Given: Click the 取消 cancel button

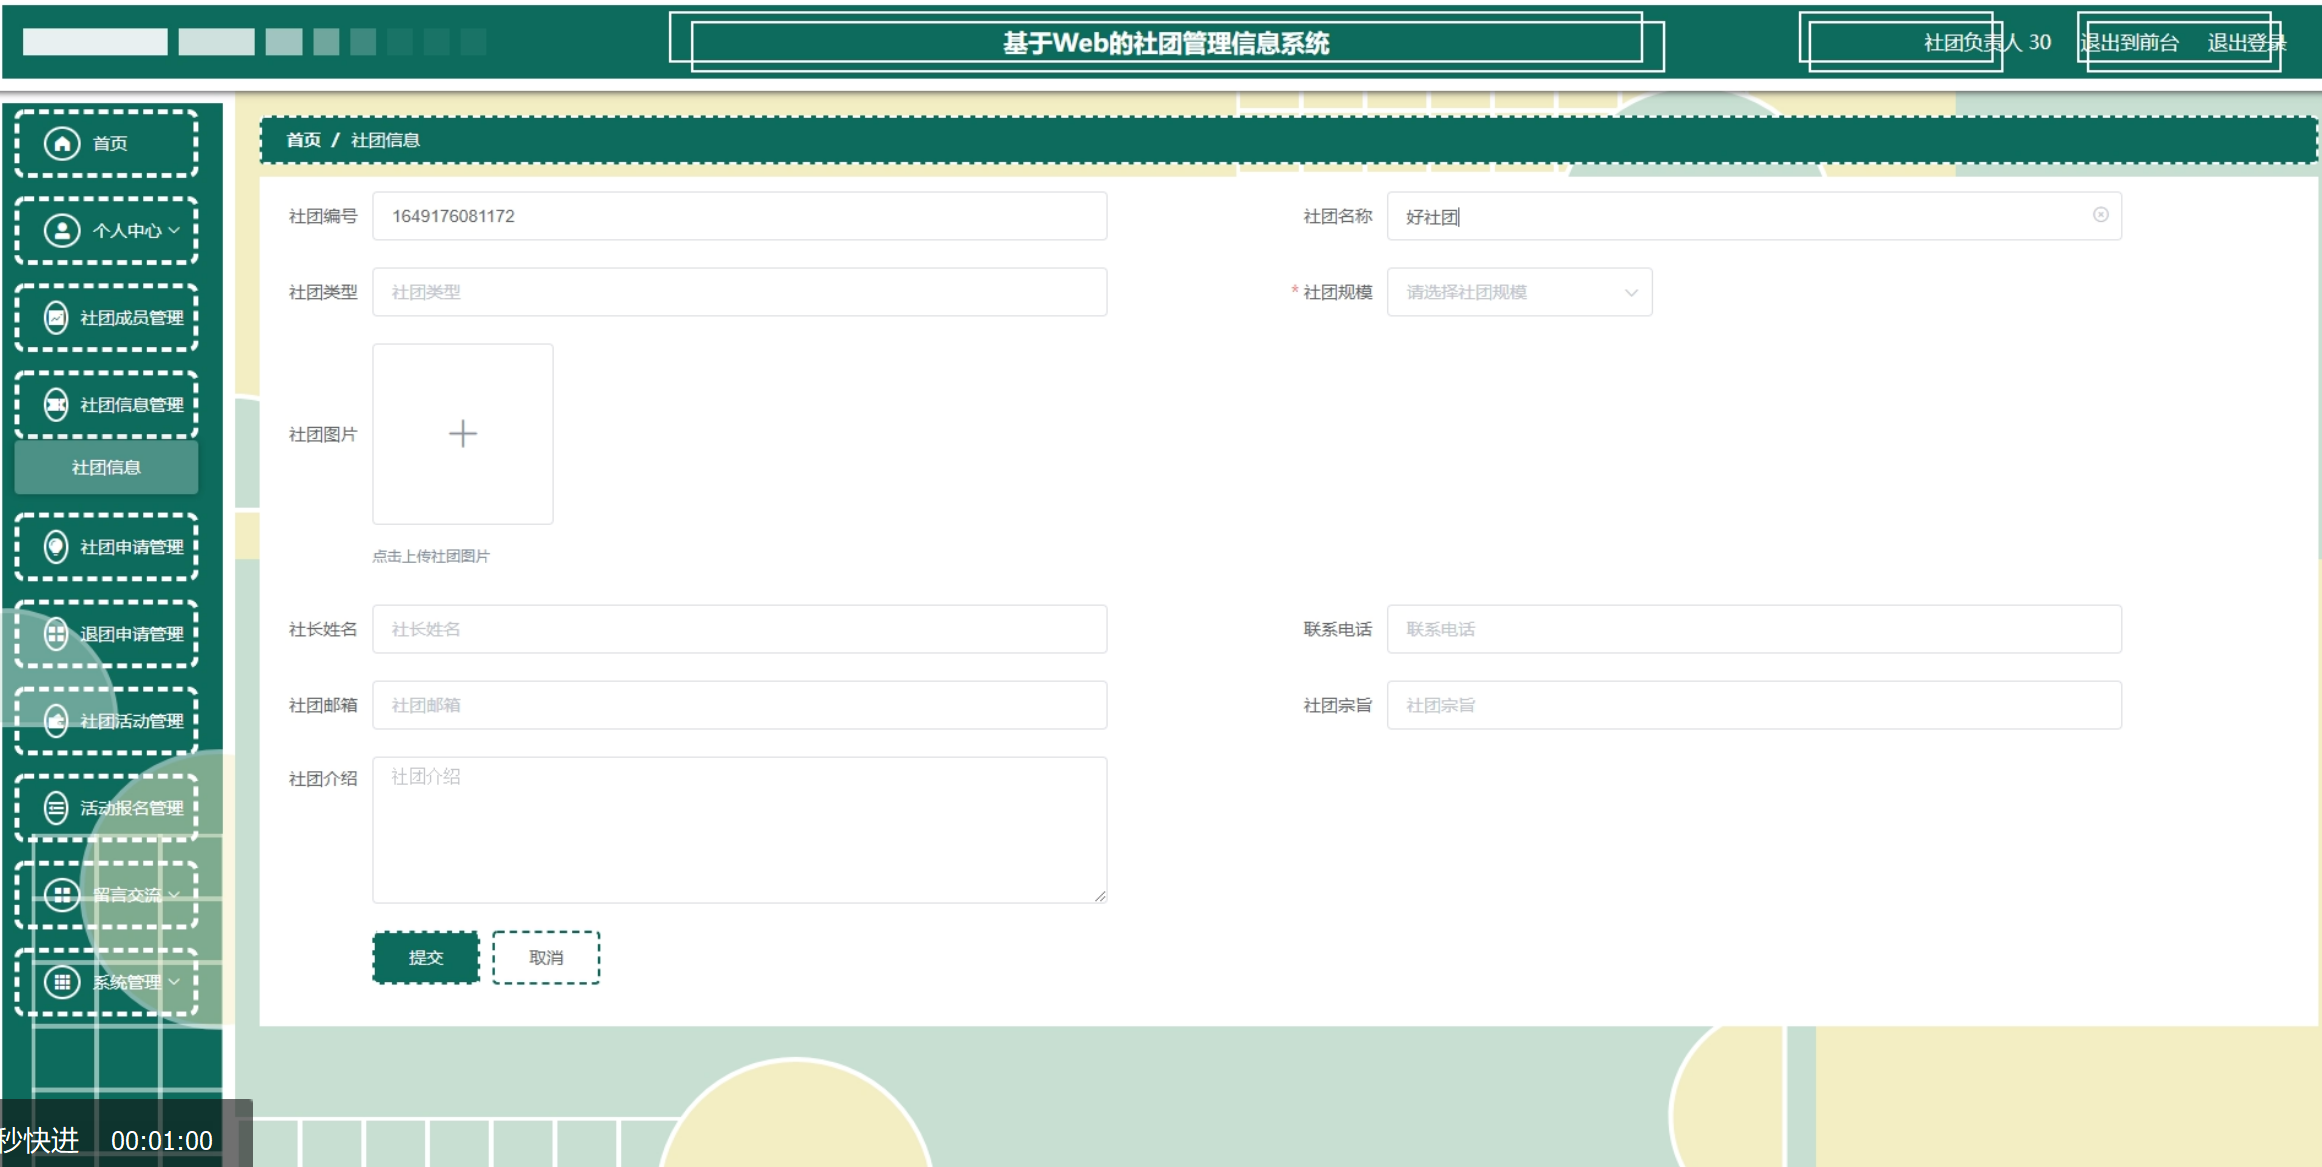Looking at the screenshot, I should point(546,957).
